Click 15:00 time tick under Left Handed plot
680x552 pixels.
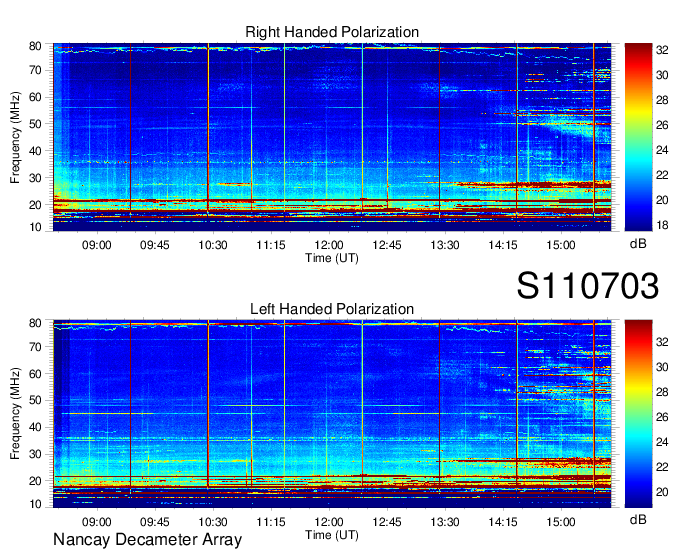pos(561,522)
